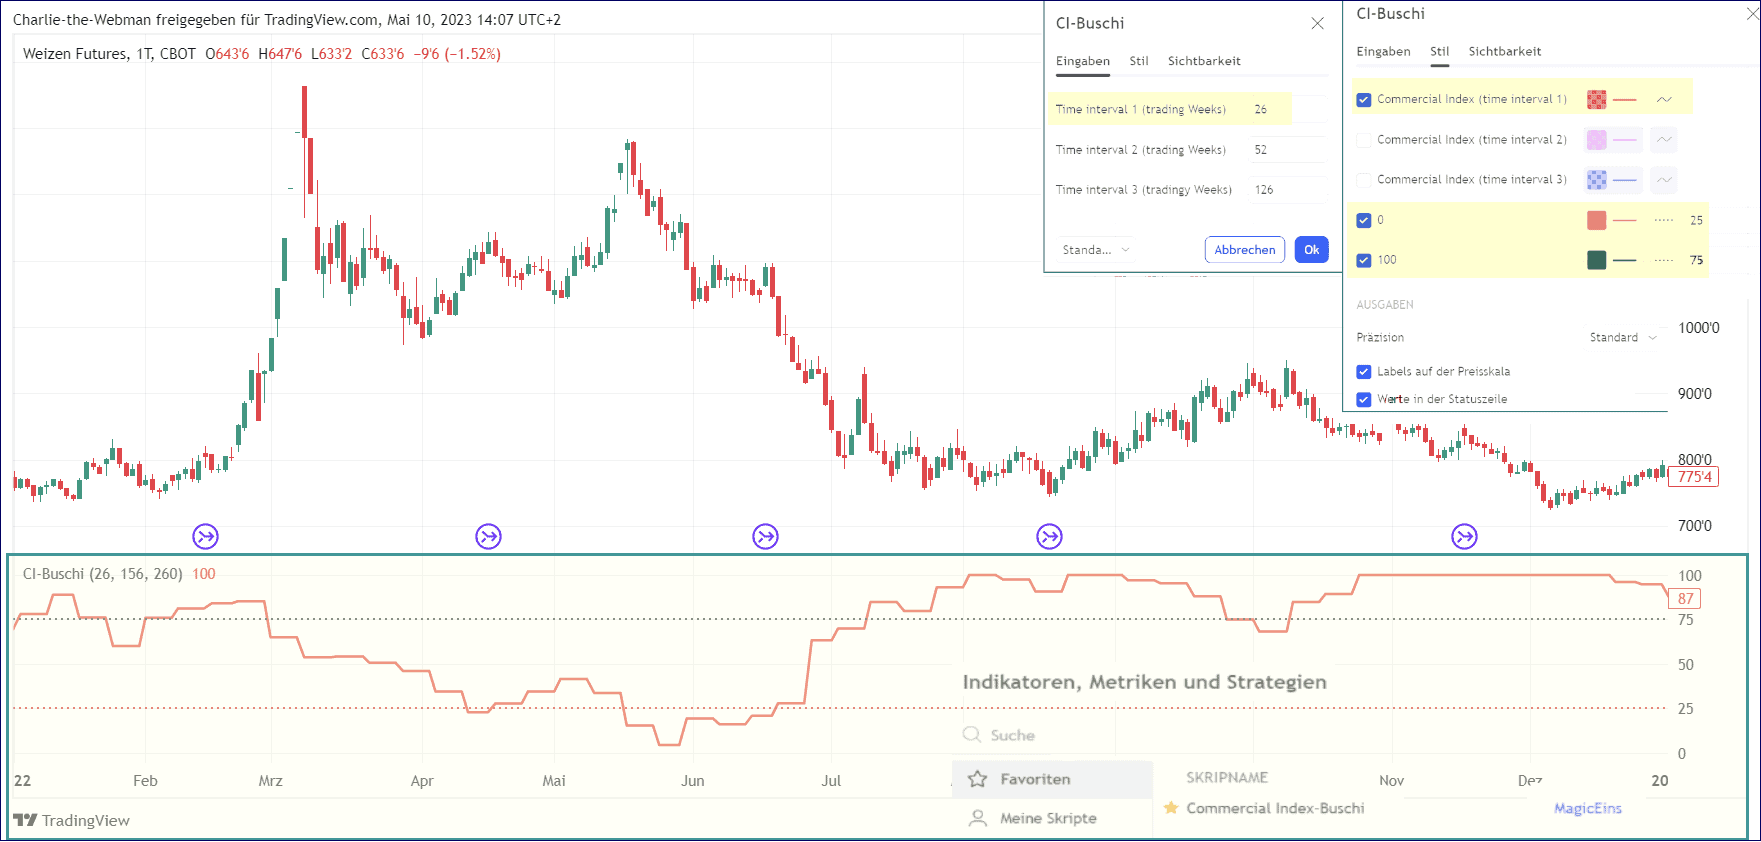Open the Präzision Standard dropdown
The image size is (1761, 842).
[1622, 338]
